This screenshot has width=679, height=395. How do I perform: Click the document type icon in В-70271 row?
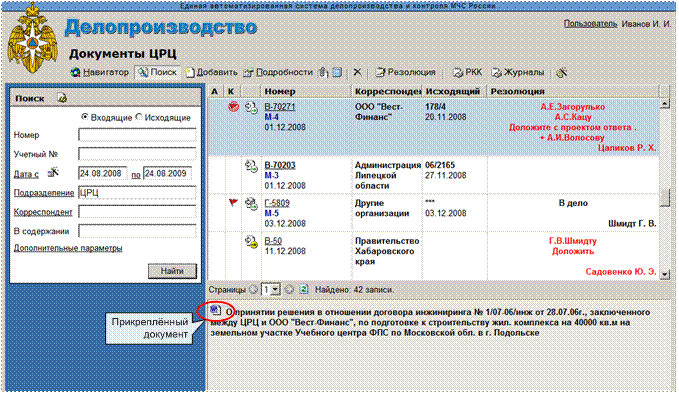pos(251,107)
